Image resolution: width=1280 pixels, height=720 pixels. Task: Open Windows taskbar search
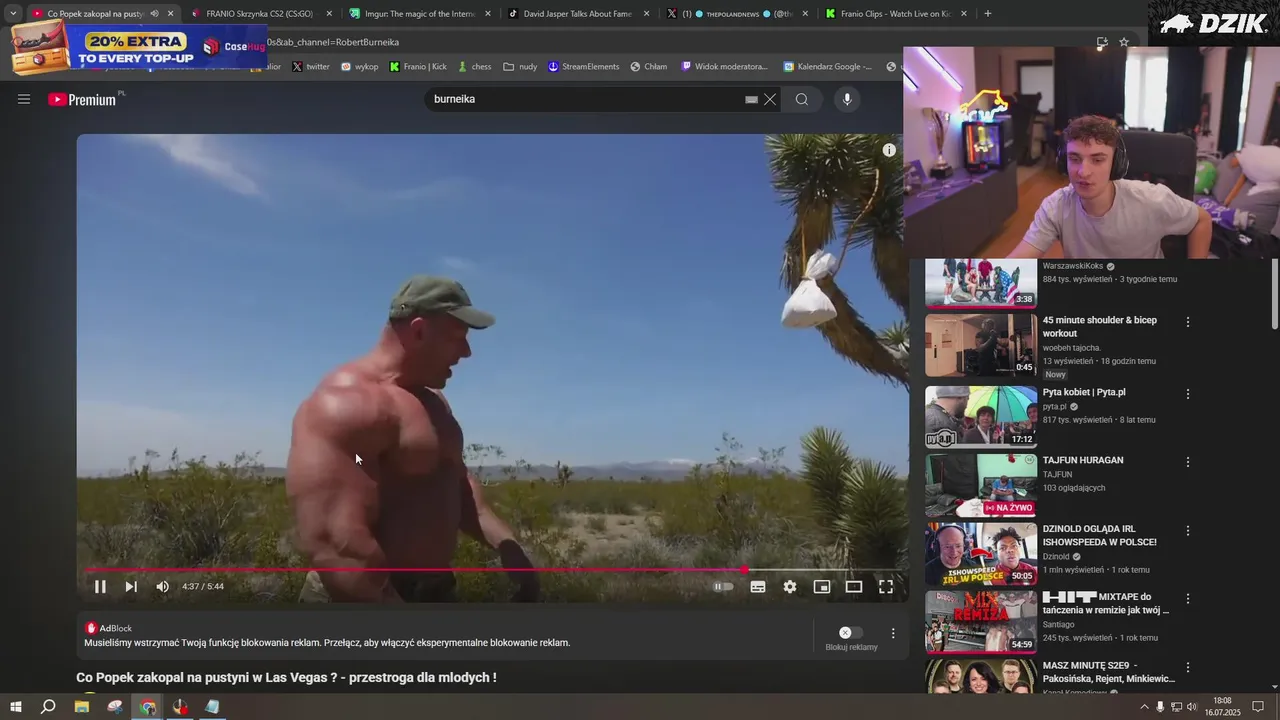click(x=48, y=707)
